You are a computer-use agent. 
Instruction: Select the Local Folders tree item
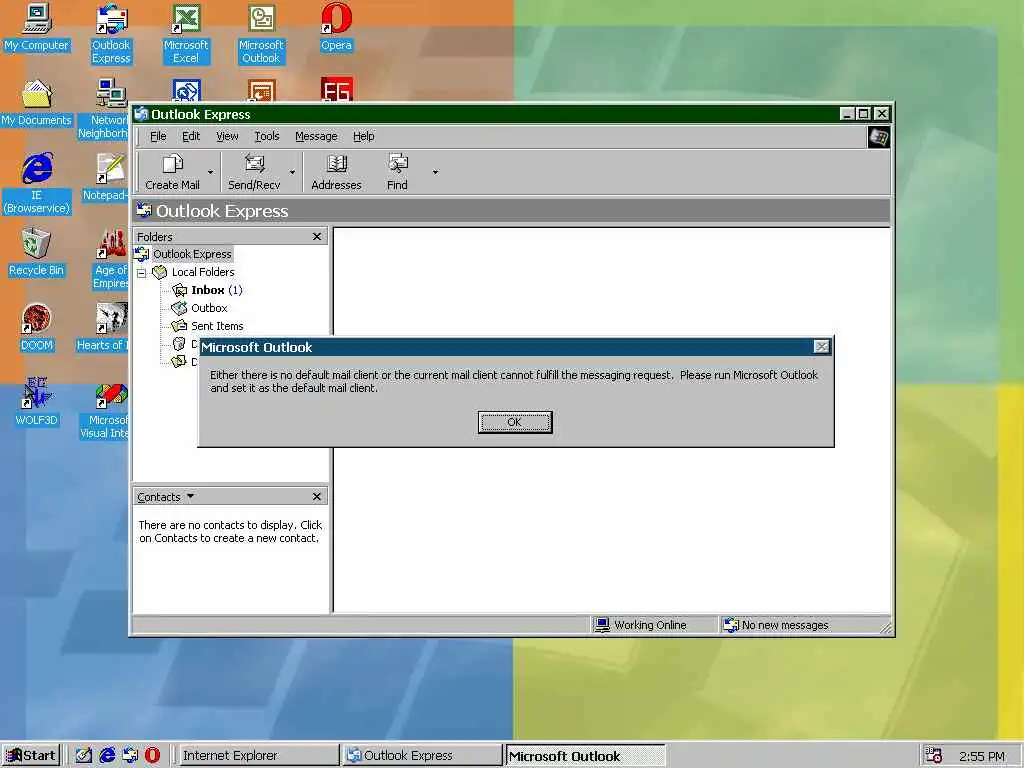coord(202,272)
